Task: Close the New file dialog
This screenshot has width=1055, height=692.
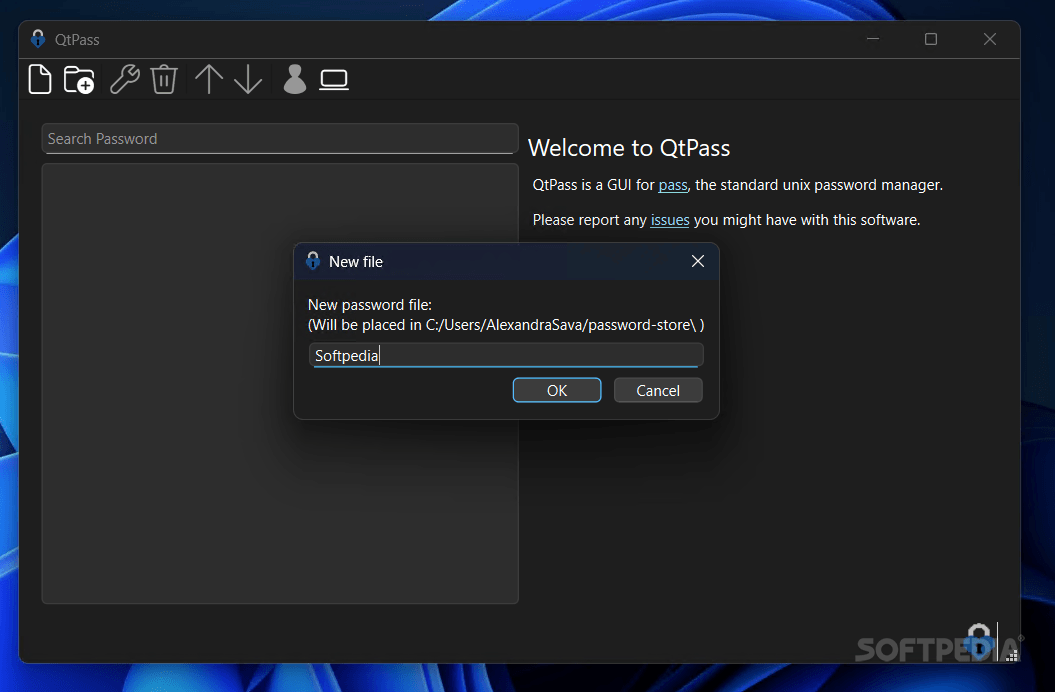Action: point(698,261)
